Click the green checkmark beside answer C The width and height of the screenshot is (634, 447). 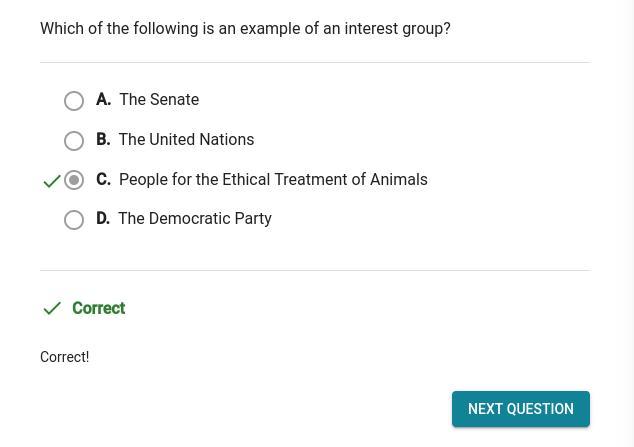[52, 181]
